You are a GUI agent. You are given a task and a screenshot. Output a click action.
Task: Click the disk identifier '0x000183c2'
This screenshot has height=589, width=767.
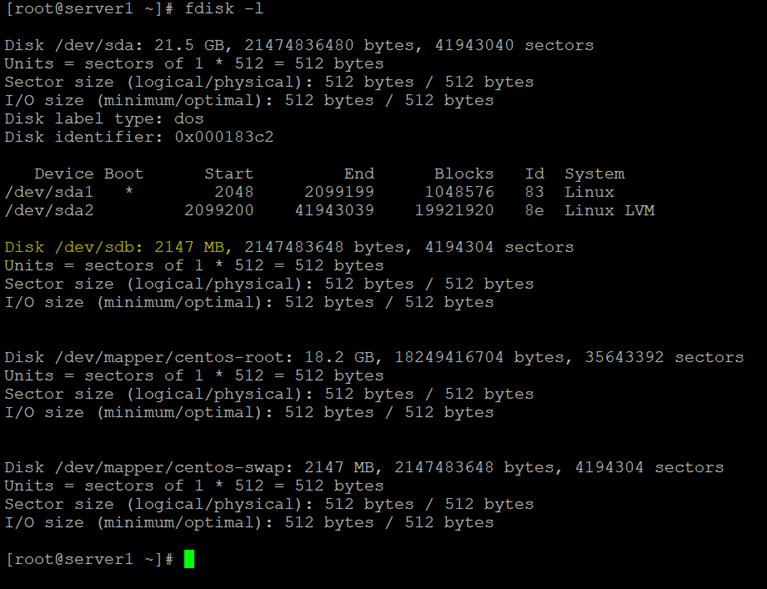click(224, 137)
